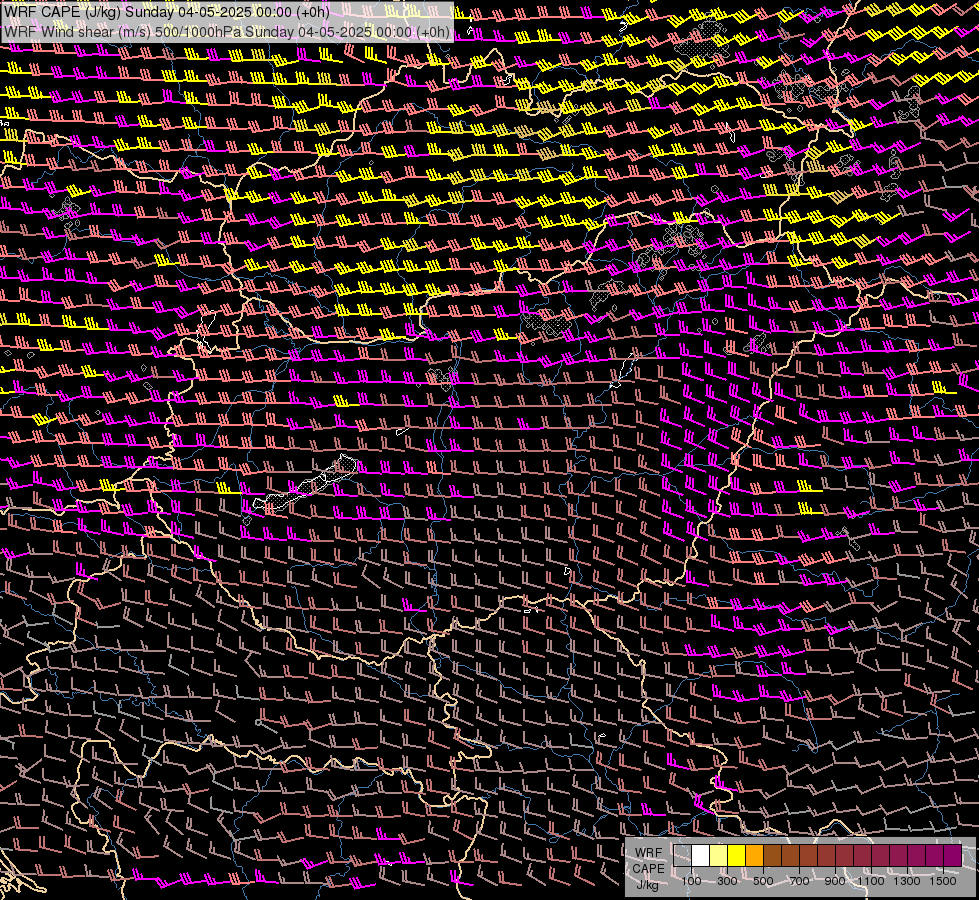Click the legend value 900

835,881
